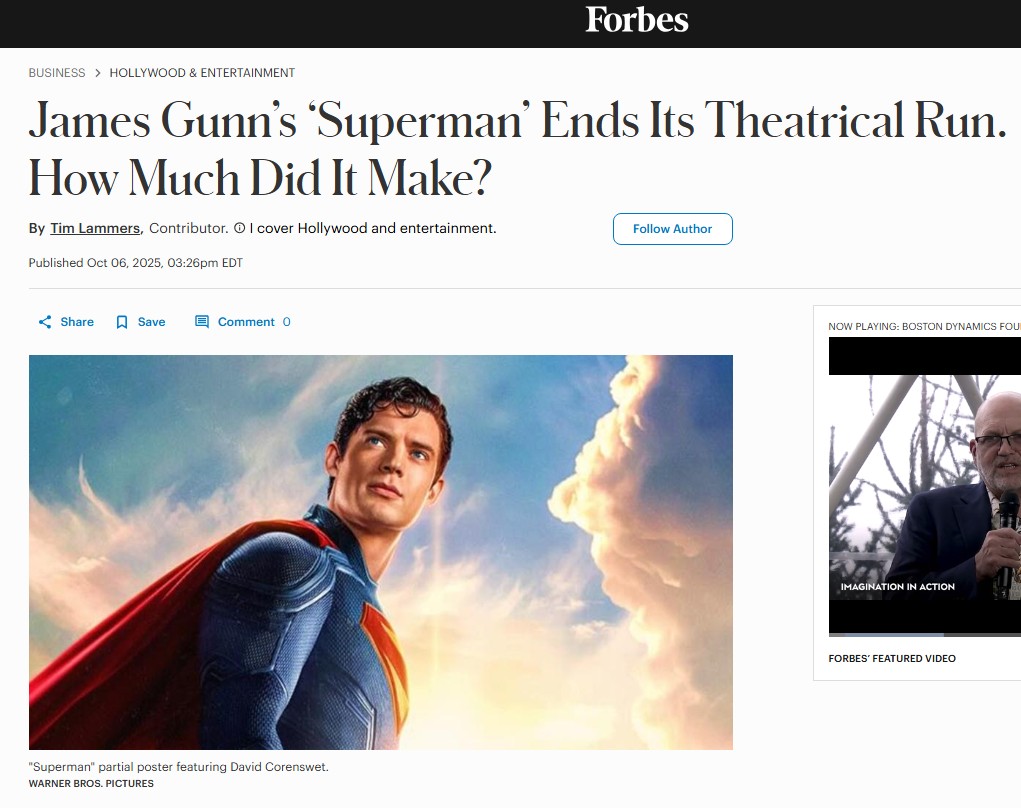
Task: Click the comment bubble icon
Action: 202,322
